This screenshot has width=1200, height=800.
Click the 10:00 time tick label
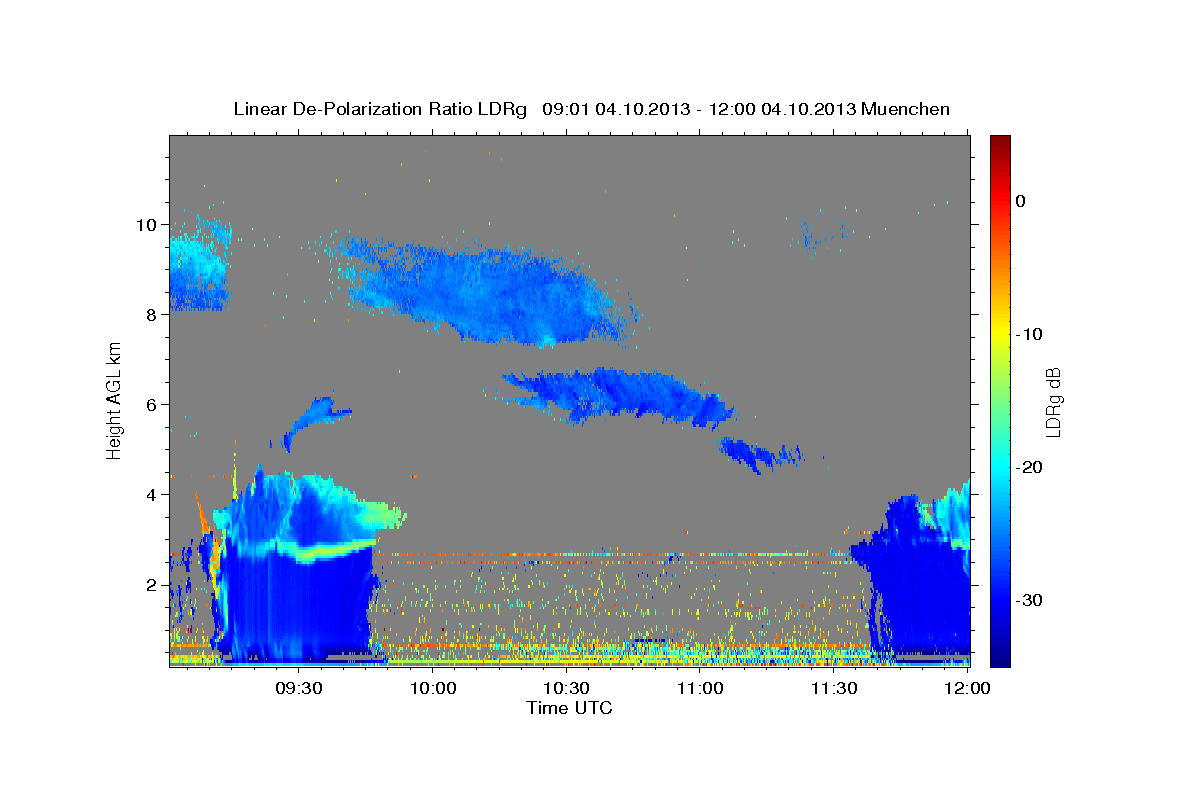[433, 688]
